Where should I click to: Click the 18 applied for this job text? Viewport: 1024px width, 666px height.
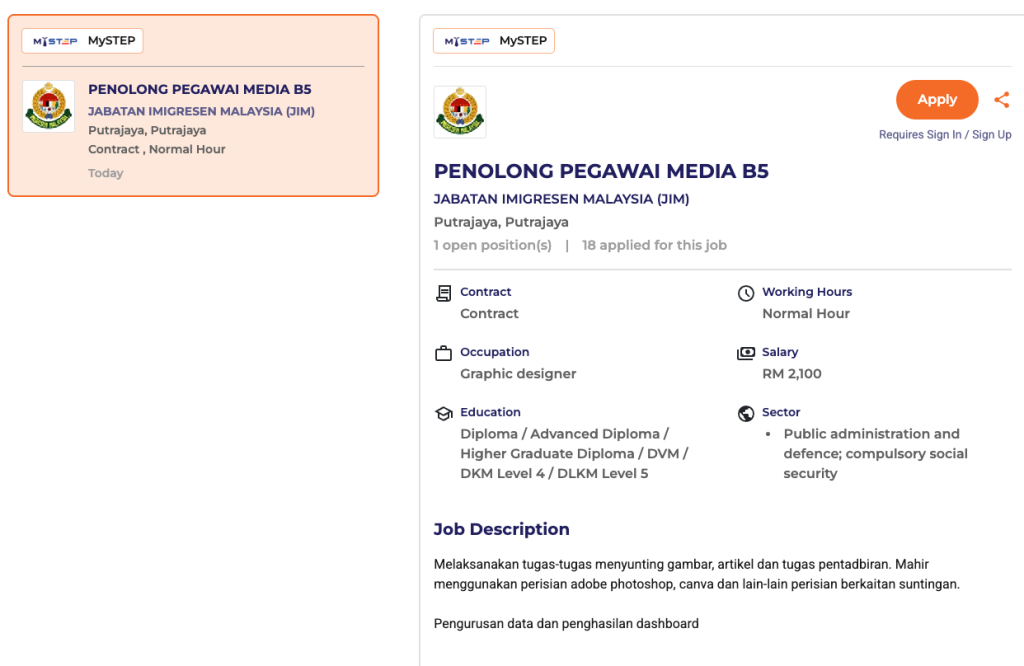[654, 245]
